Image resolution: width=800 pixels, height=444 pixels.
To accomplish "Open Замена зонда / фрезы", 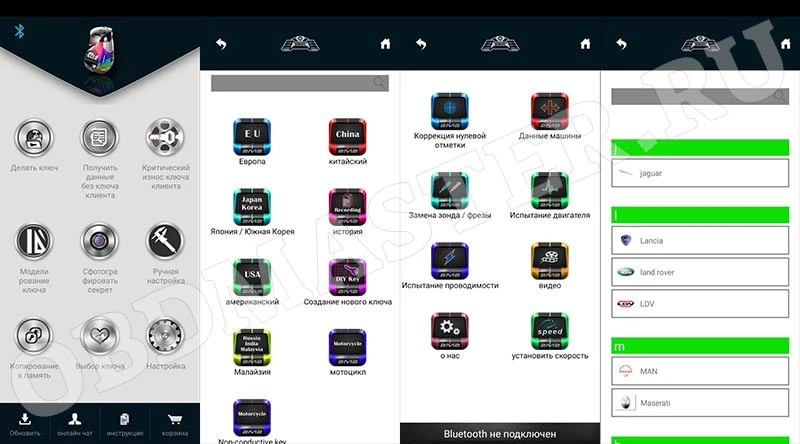I will [449, 190].
